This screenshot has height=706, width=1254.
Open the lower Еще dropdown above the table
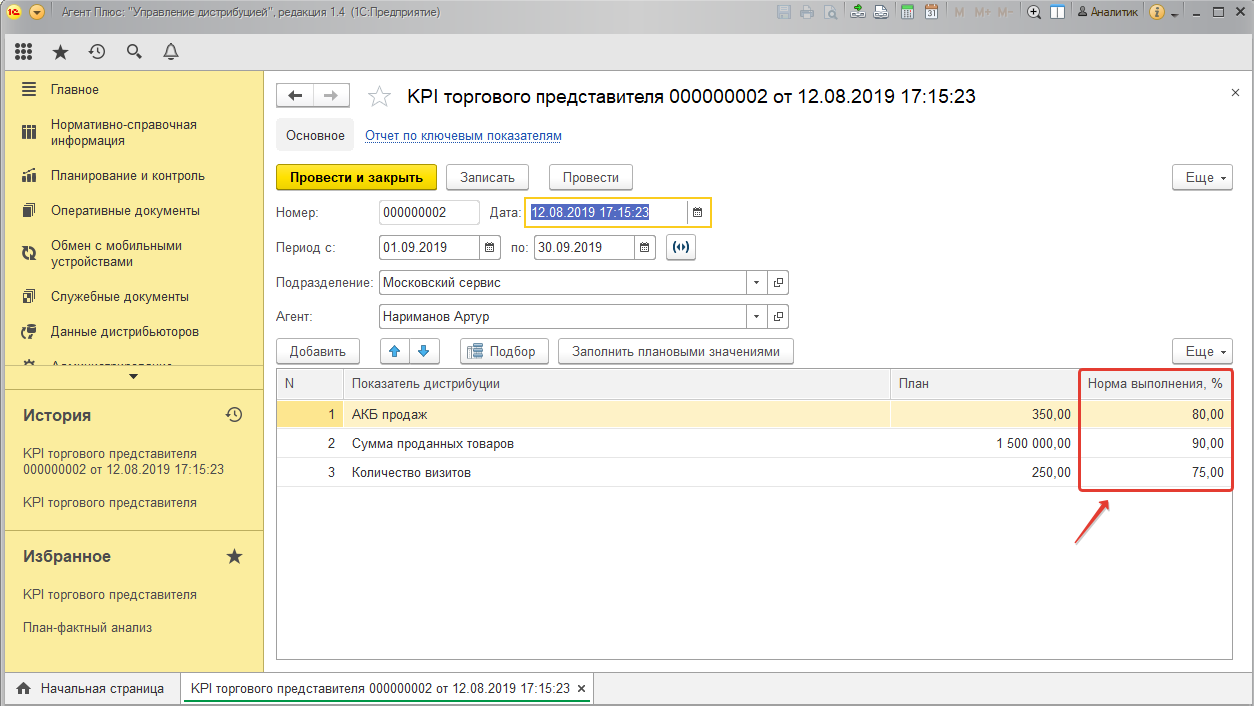pos(1202,351)
